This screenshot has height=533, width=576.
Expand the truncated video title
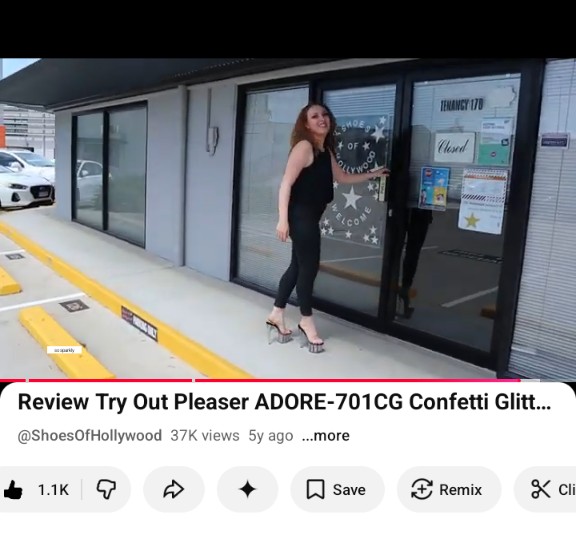coord(284,401)
